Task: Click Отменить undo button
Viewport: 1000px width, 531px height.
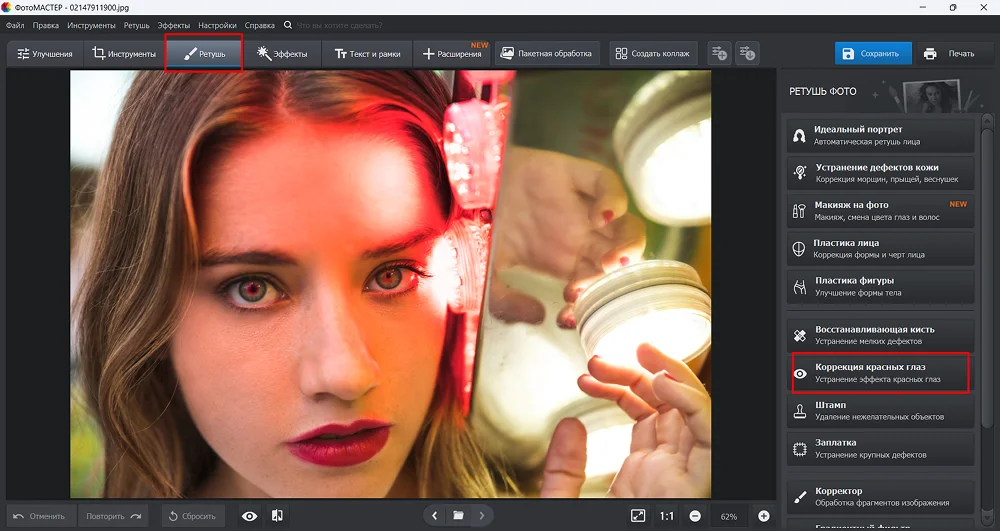Action: [40, 516]
